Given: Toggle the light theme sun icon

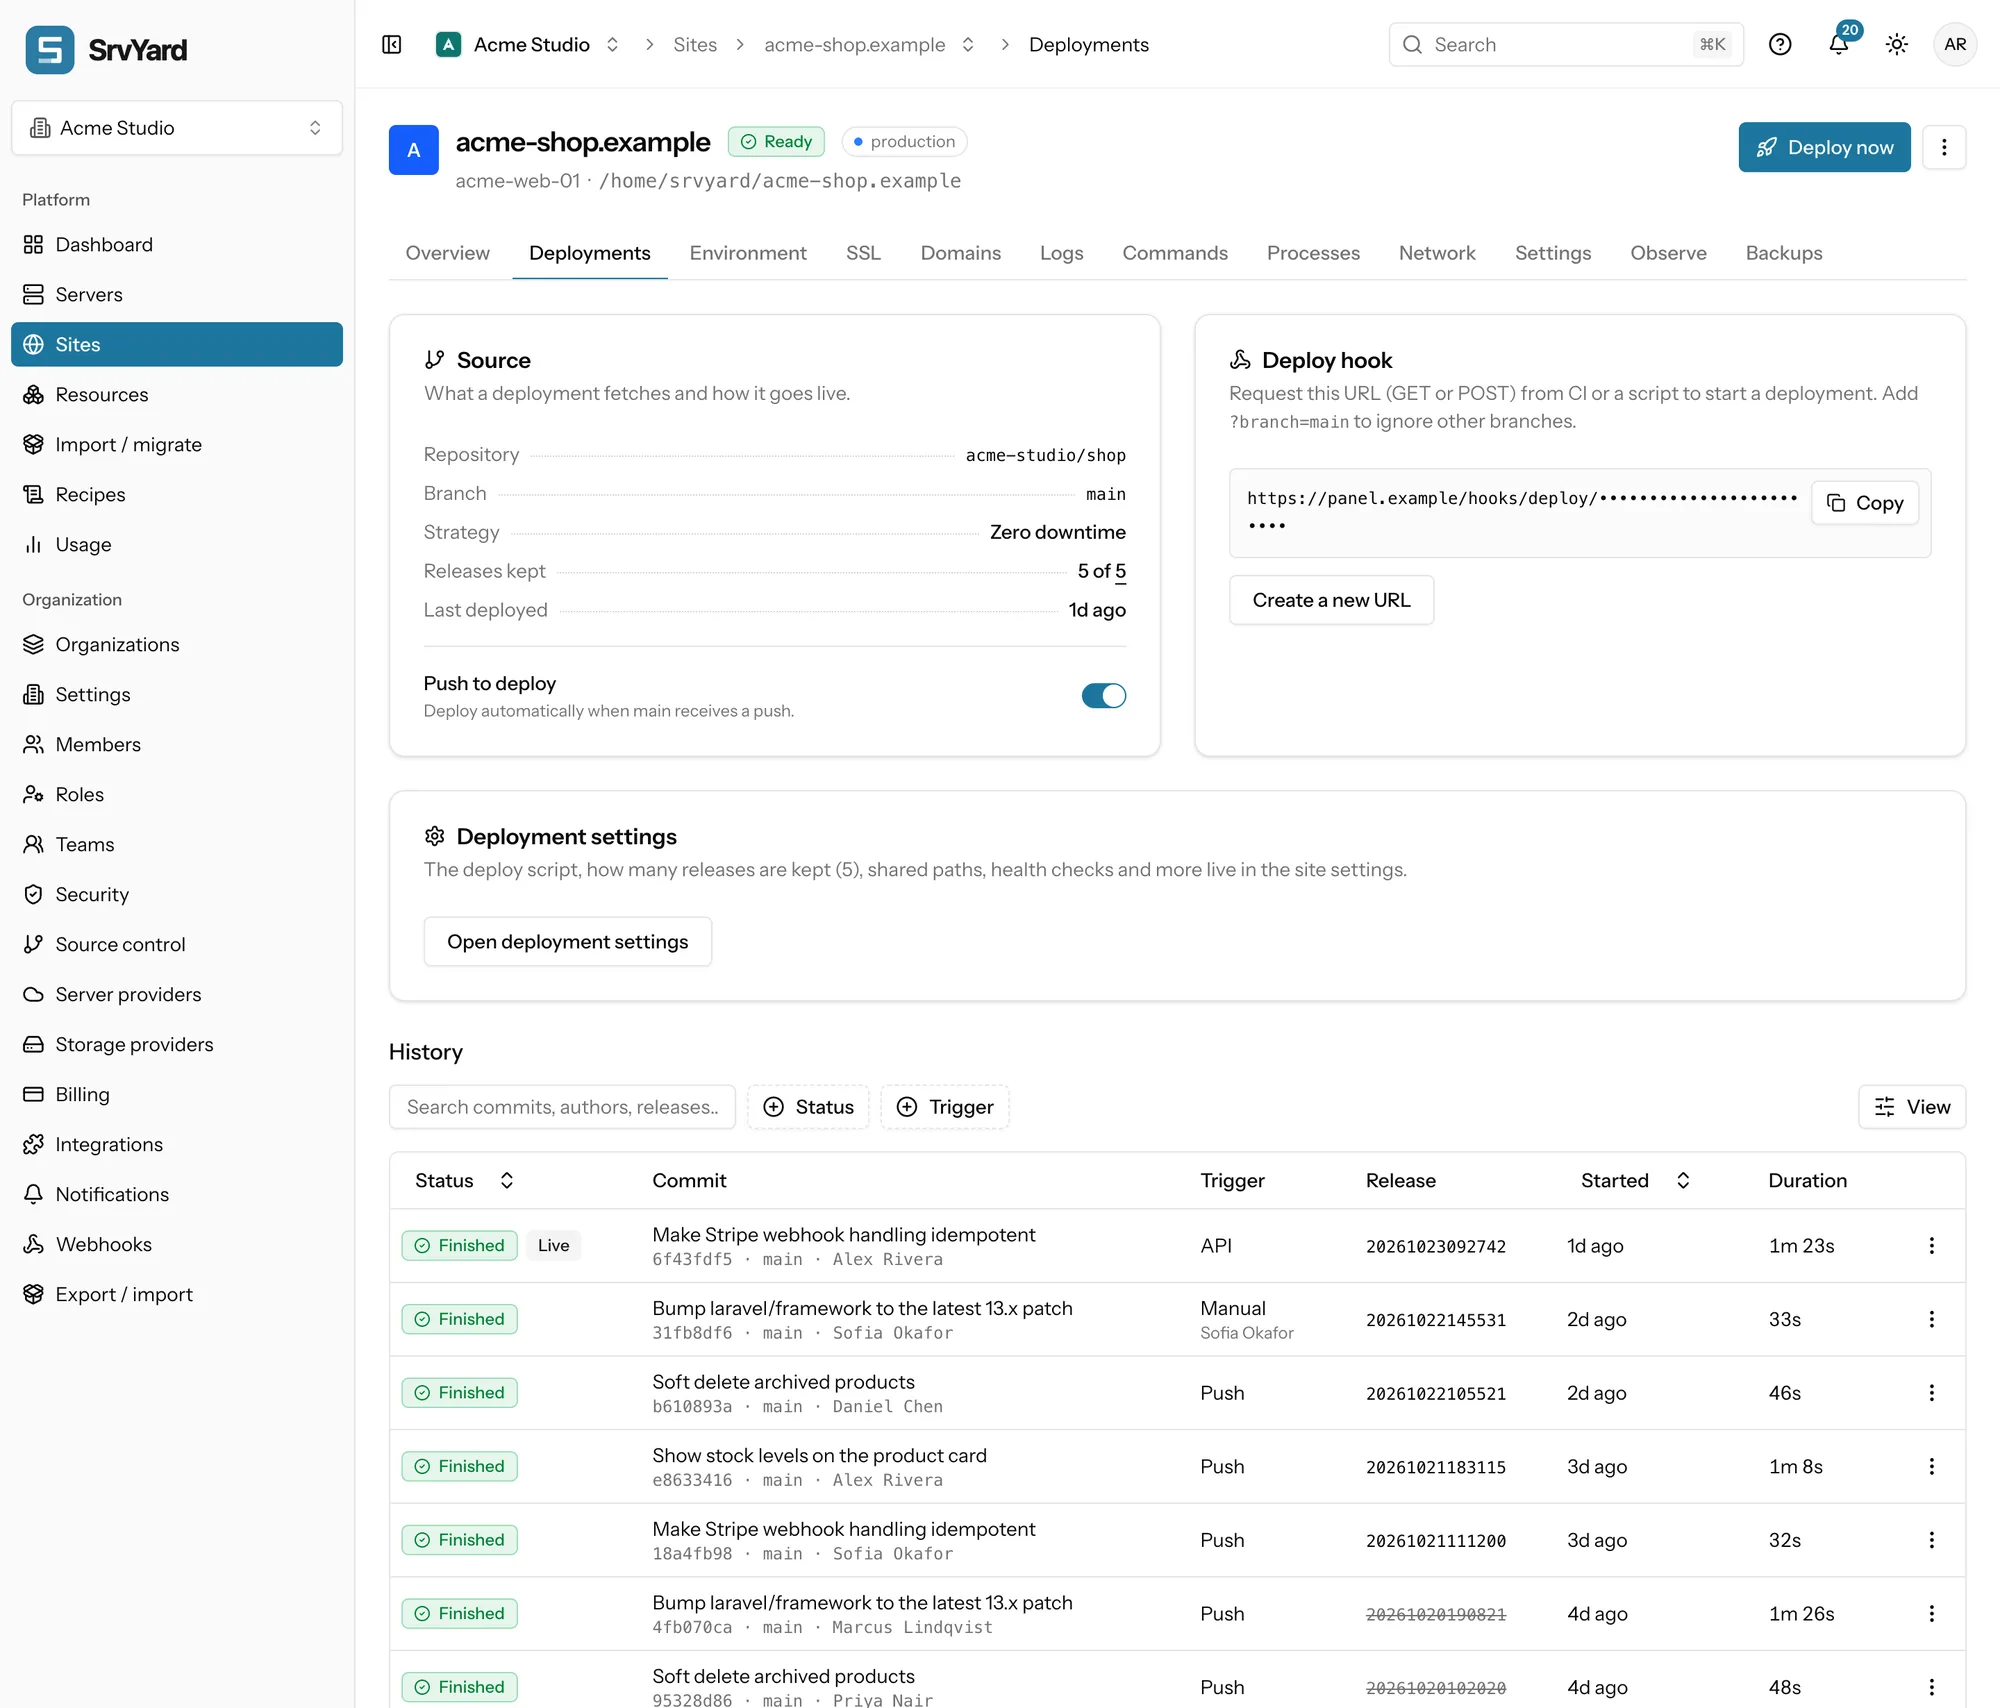Looking at the screenshot, I should (1897, 45).
